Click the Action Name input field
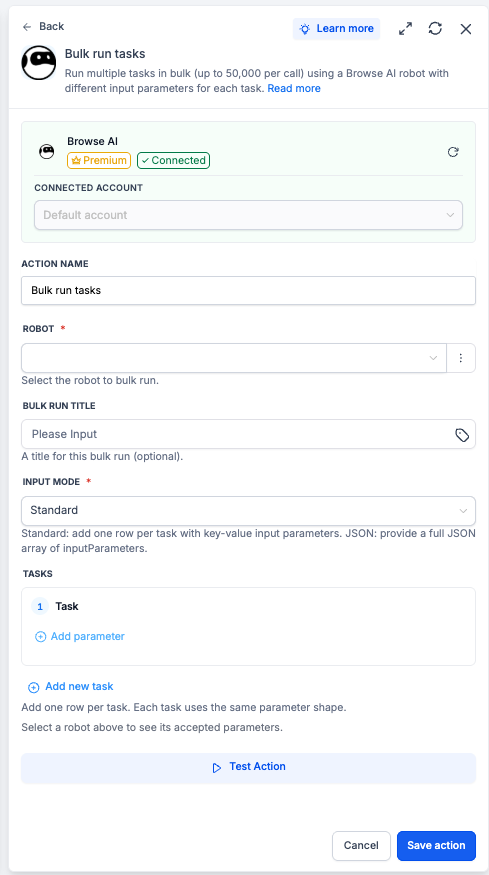Screen dimensions: 489x875 coord(248,291)
